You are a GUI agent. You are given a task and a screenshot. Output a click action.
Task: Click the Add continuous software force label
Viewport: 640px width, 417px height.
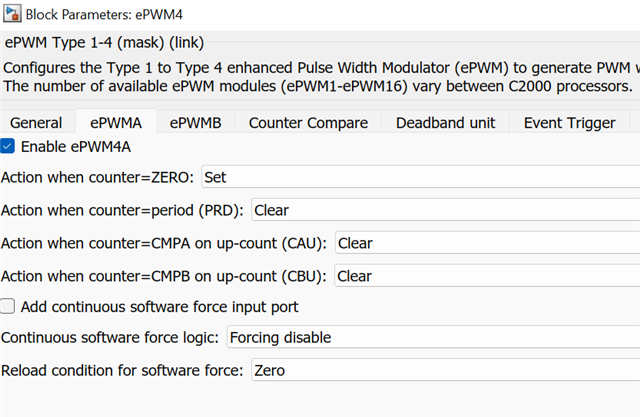(x=160, y=307)
